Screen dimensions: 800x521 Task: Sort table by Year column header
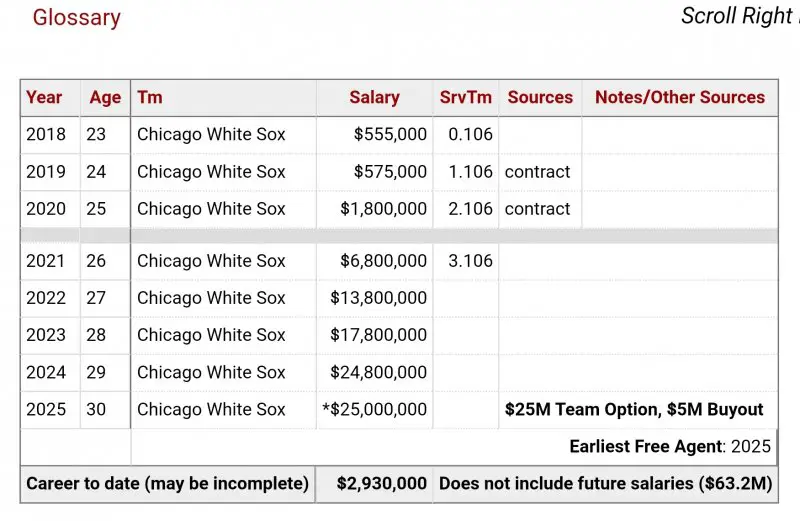click(44, 97)
